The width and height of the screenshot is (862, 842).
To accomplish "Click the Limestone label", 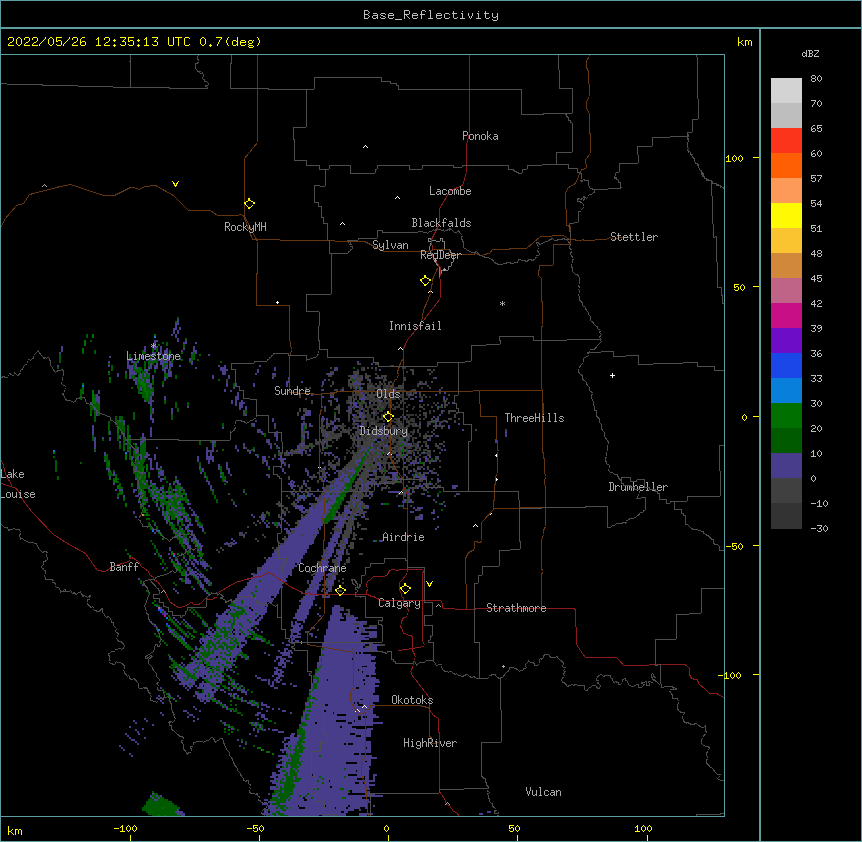I will tap(153, 356).
